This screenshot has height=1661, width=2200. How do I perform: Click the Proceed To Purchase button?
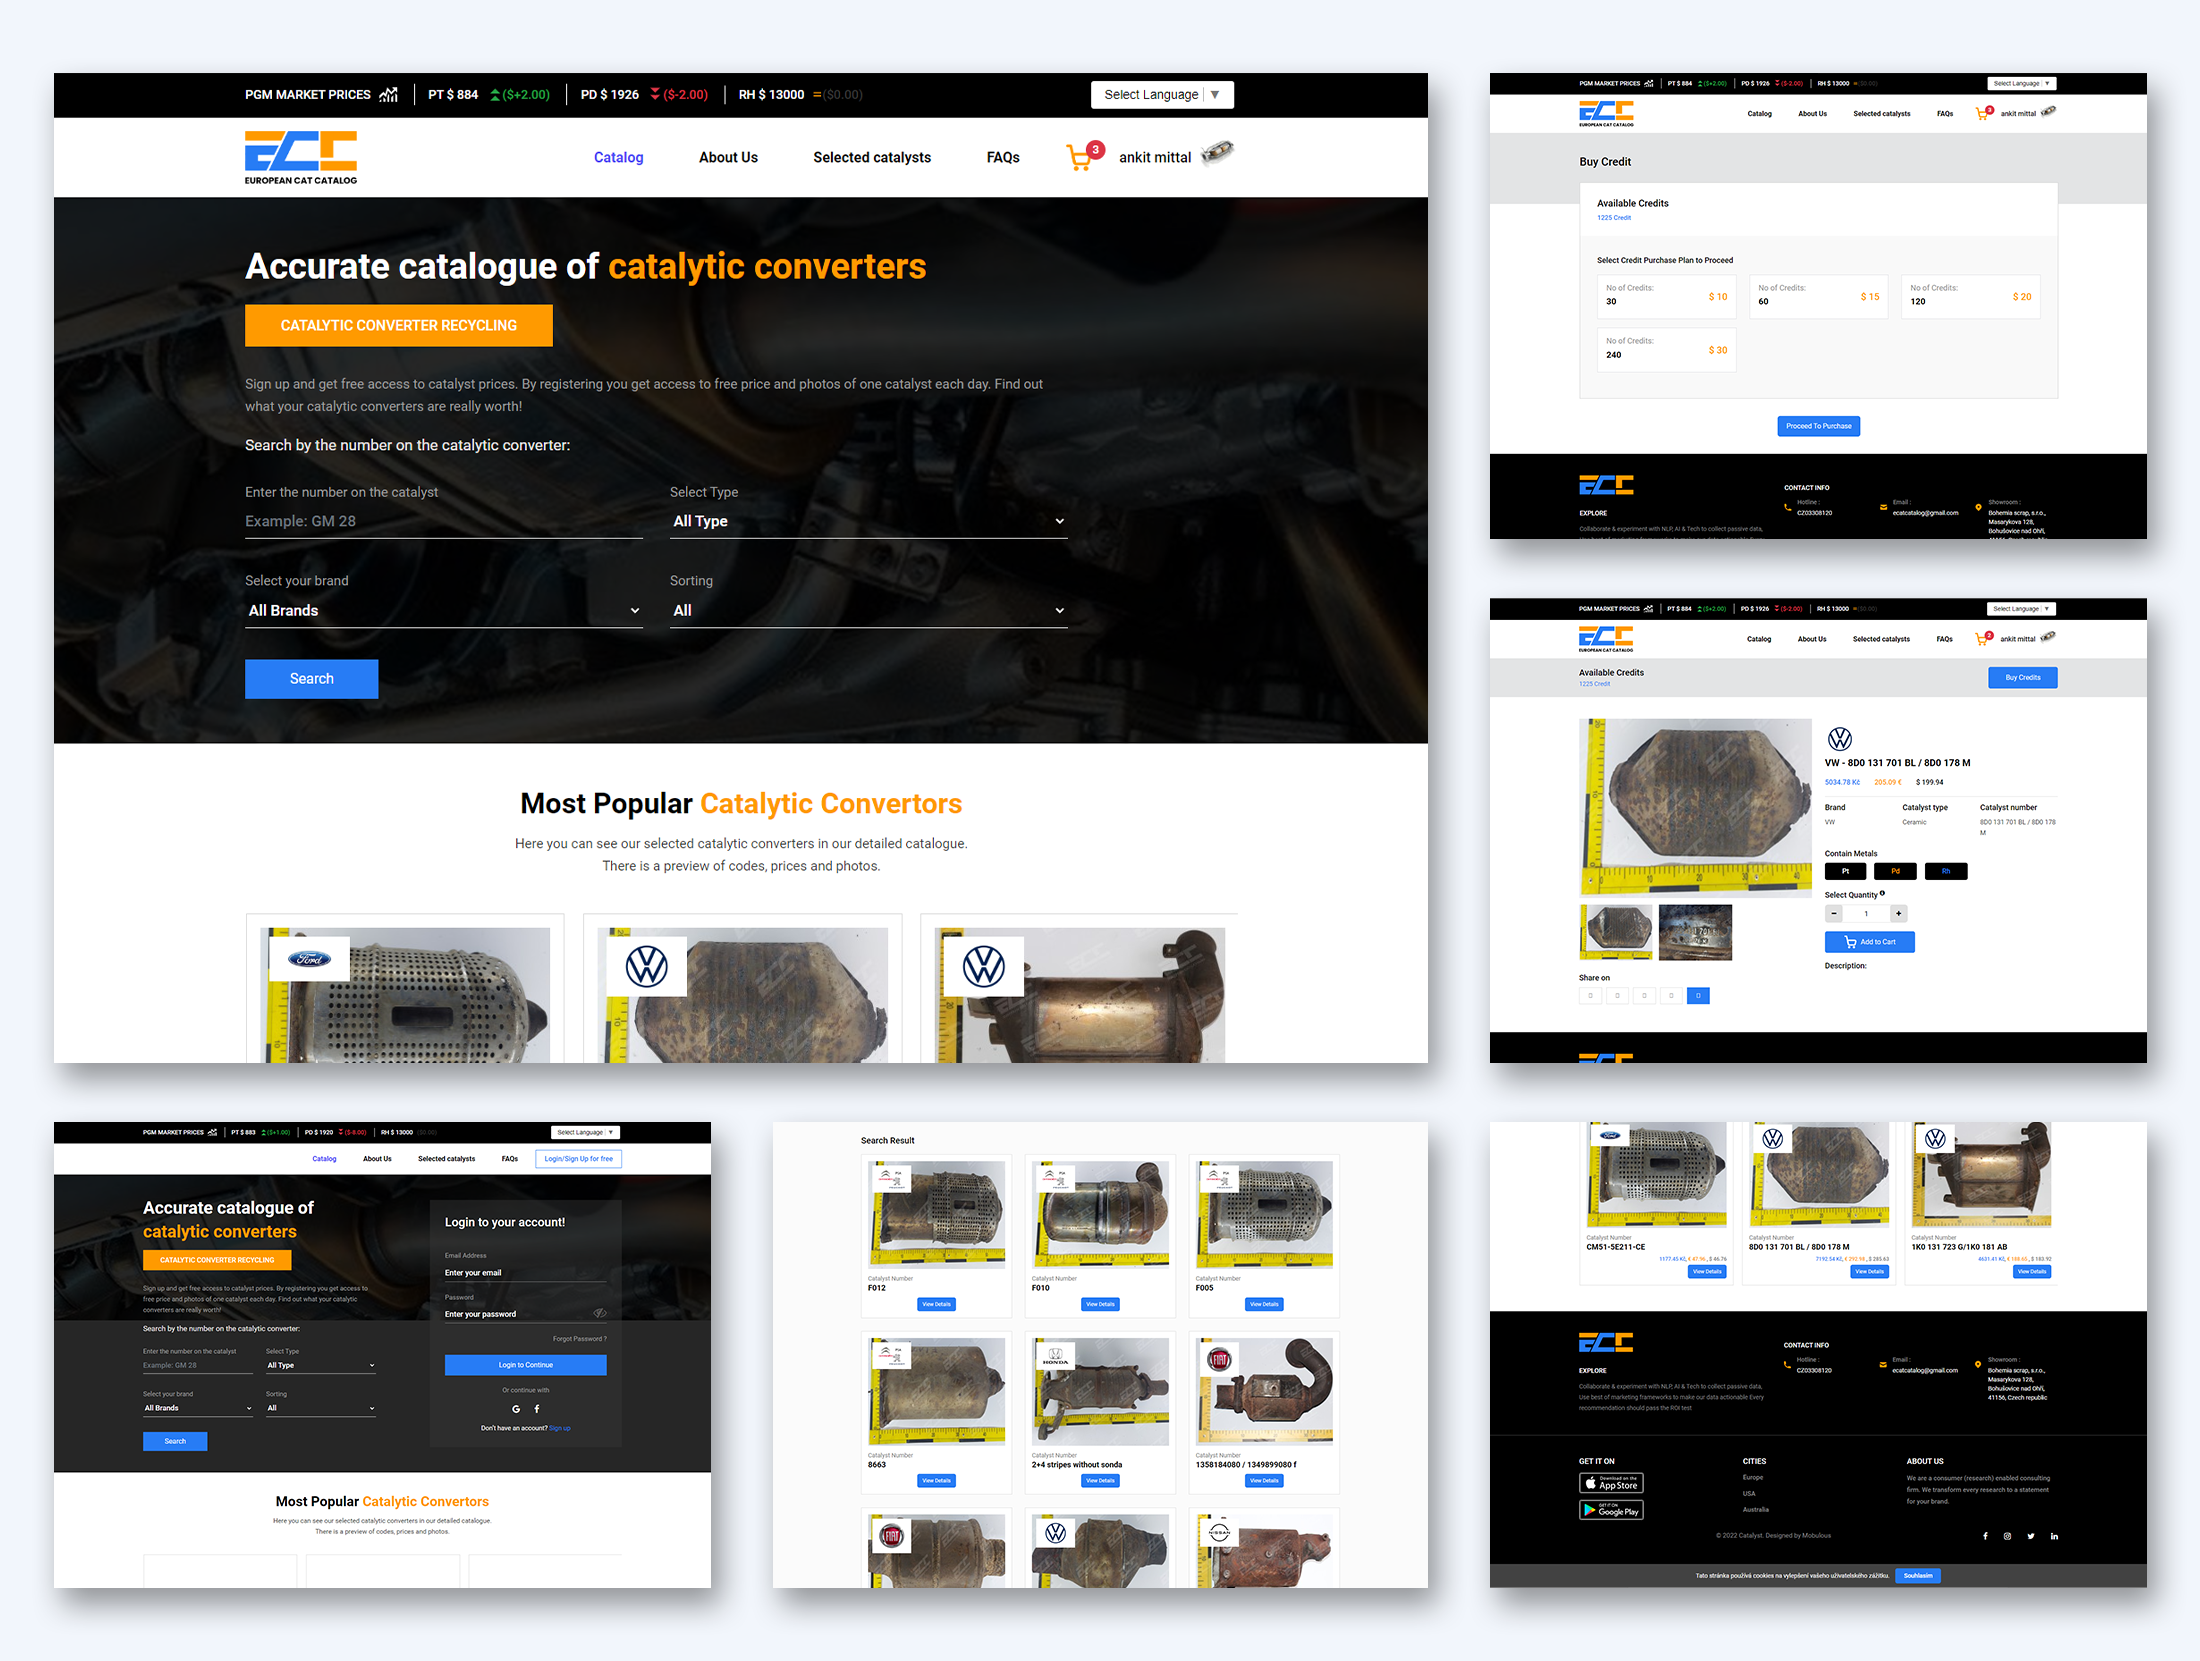[x=1818, y=426]
